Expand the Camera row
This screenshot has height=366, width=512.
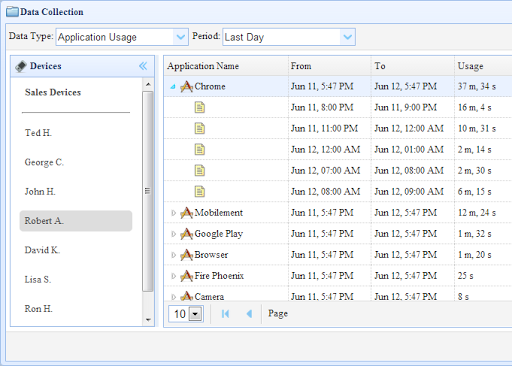click(173, 296)
